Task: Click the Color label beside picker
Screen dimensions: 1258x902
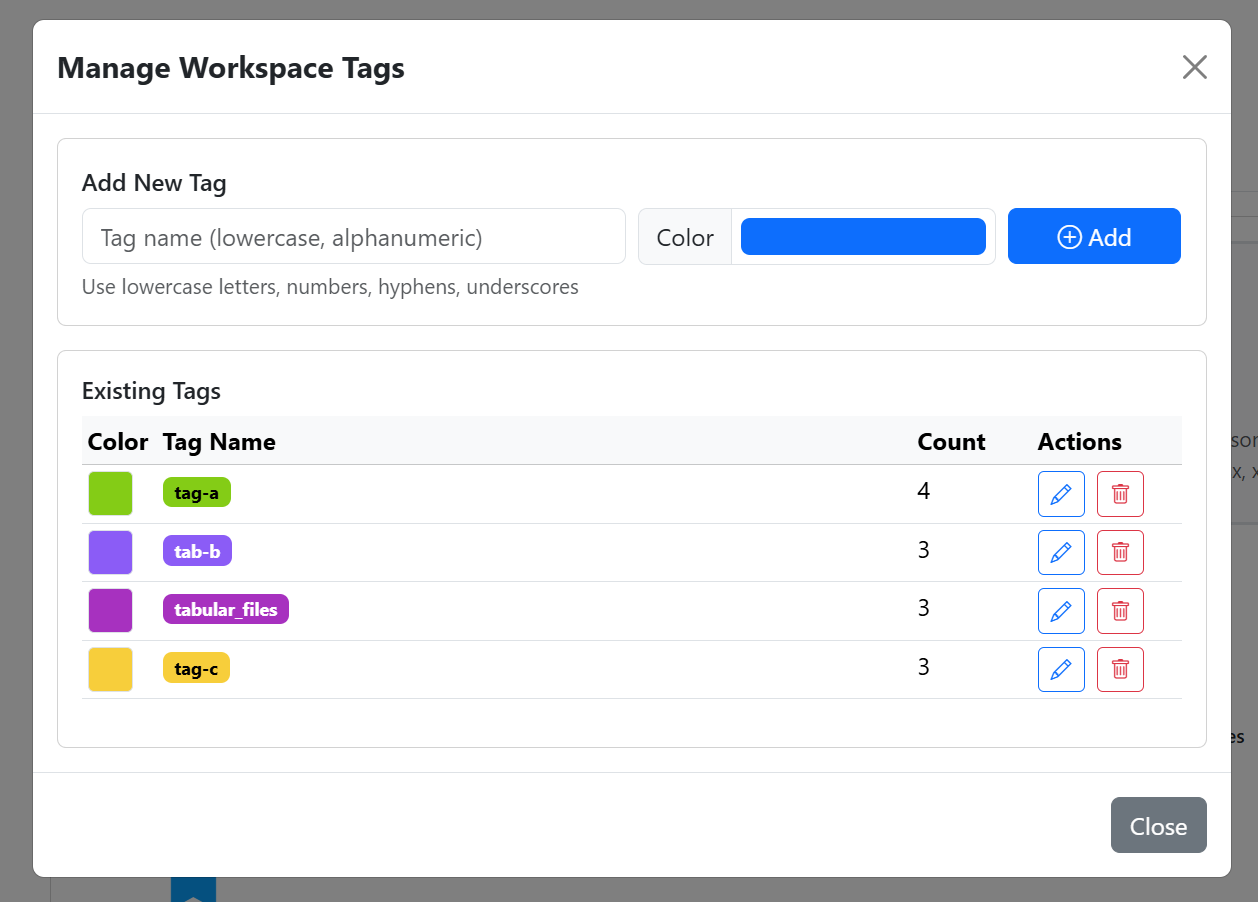Action: [x=685, y=237]
